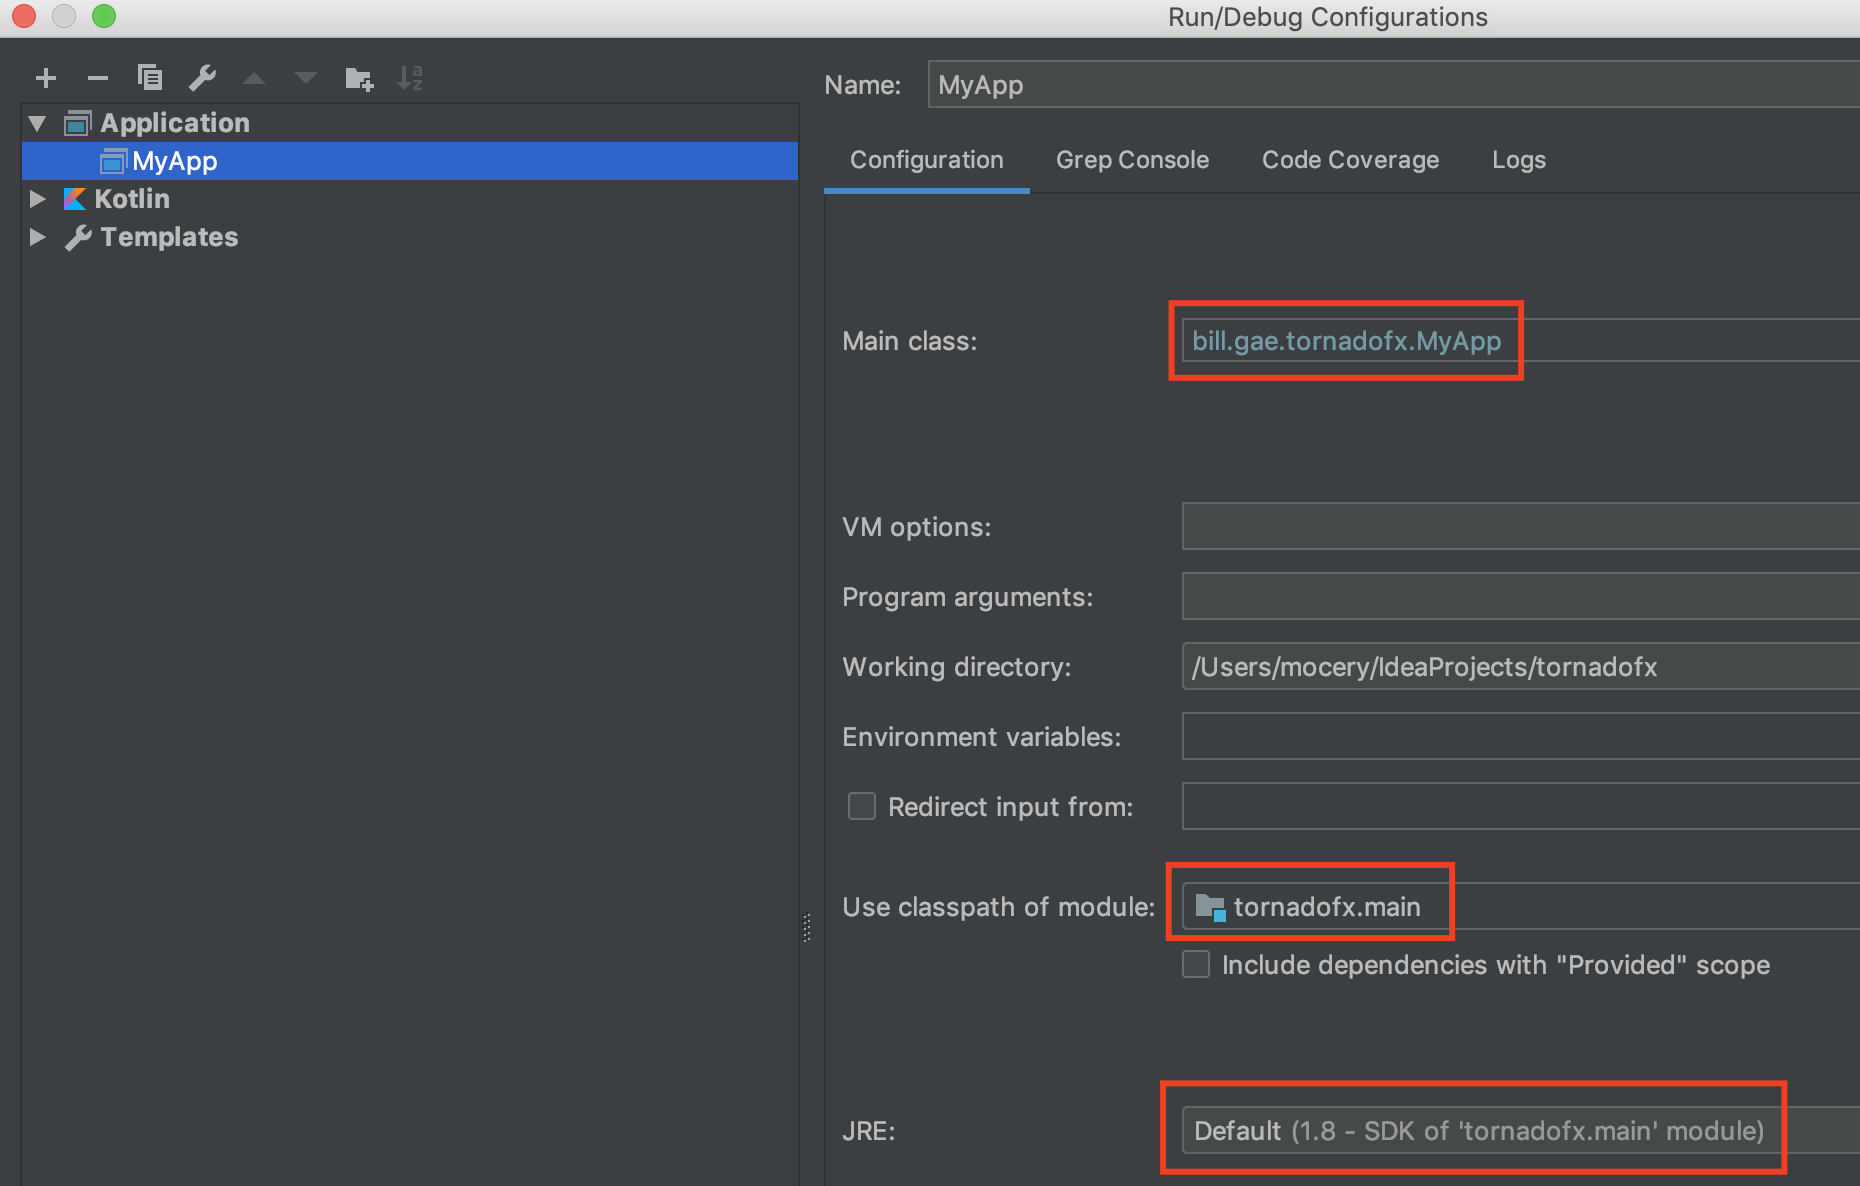Open the Grep Console tab
The height and width of the screenshot is (1186, 1860).
(x=1132, y=160)
